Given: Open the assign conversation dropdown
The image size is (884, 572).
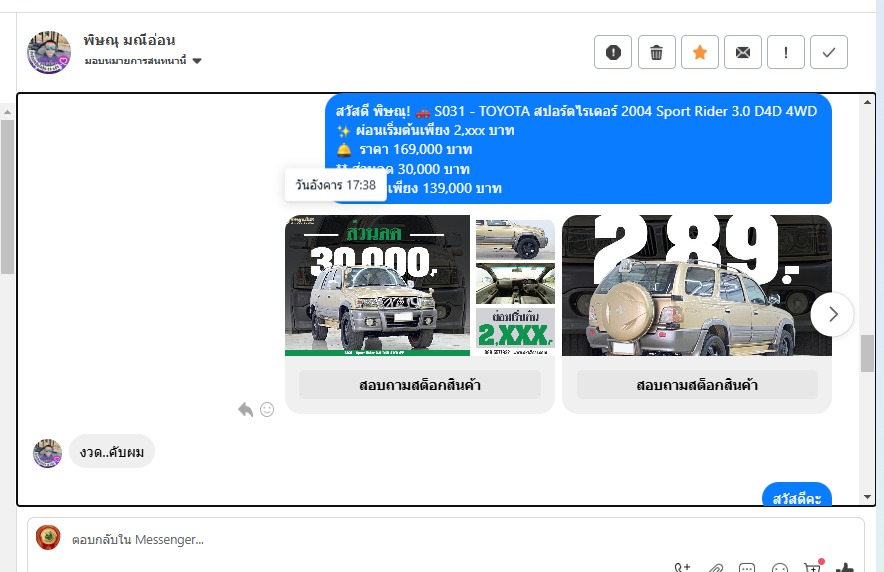Looking at the screenshot, I should [x=143, y=60].
